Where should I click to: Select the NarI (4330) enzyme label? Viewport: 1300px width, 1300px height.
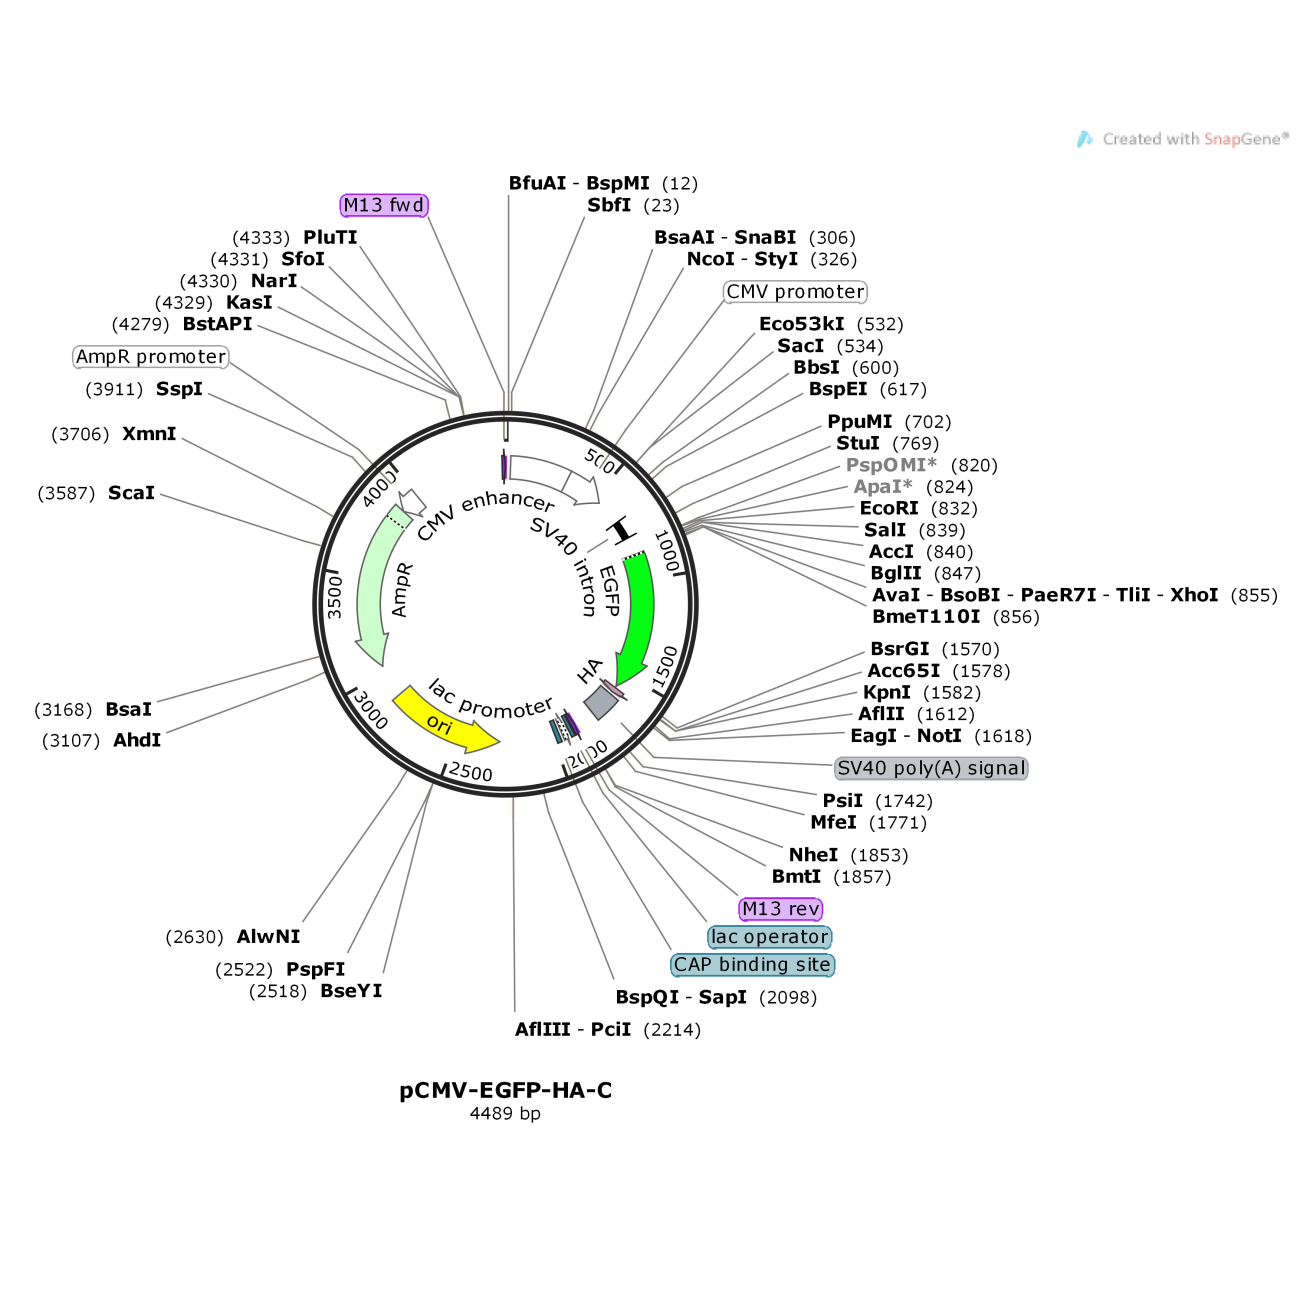(239, 281)
